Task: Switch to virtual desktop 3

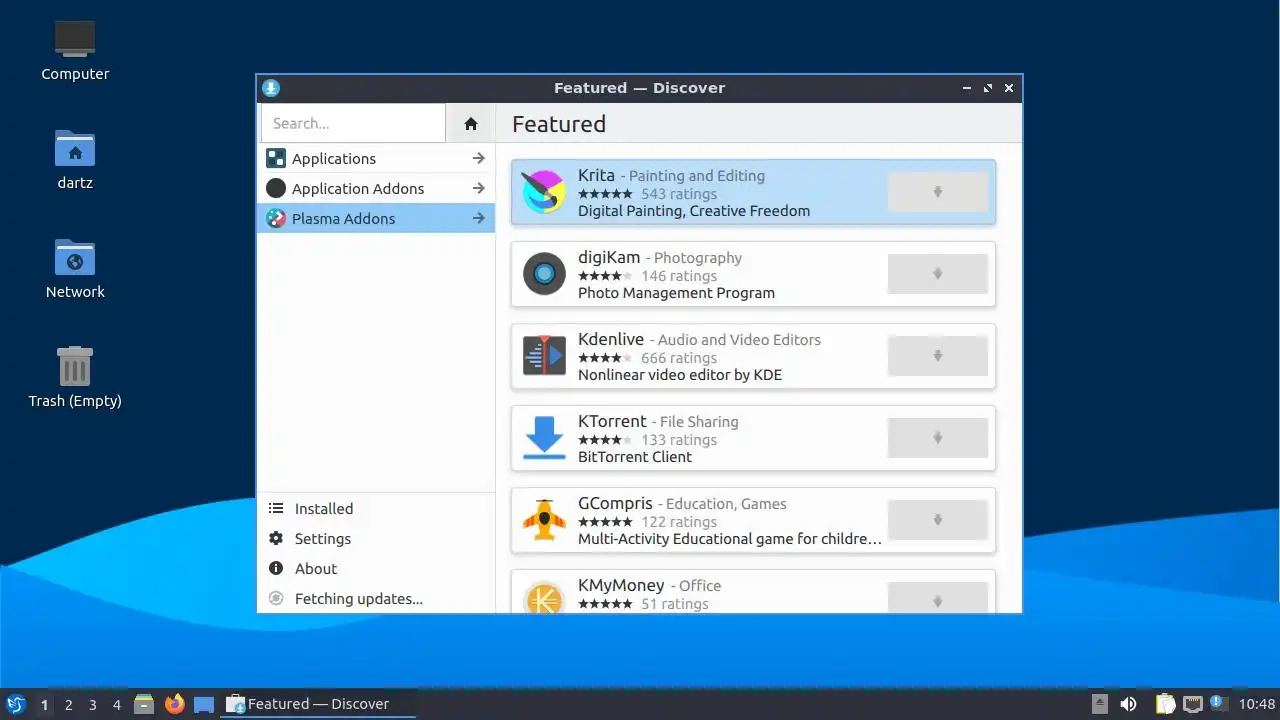Action: [92, 704]
